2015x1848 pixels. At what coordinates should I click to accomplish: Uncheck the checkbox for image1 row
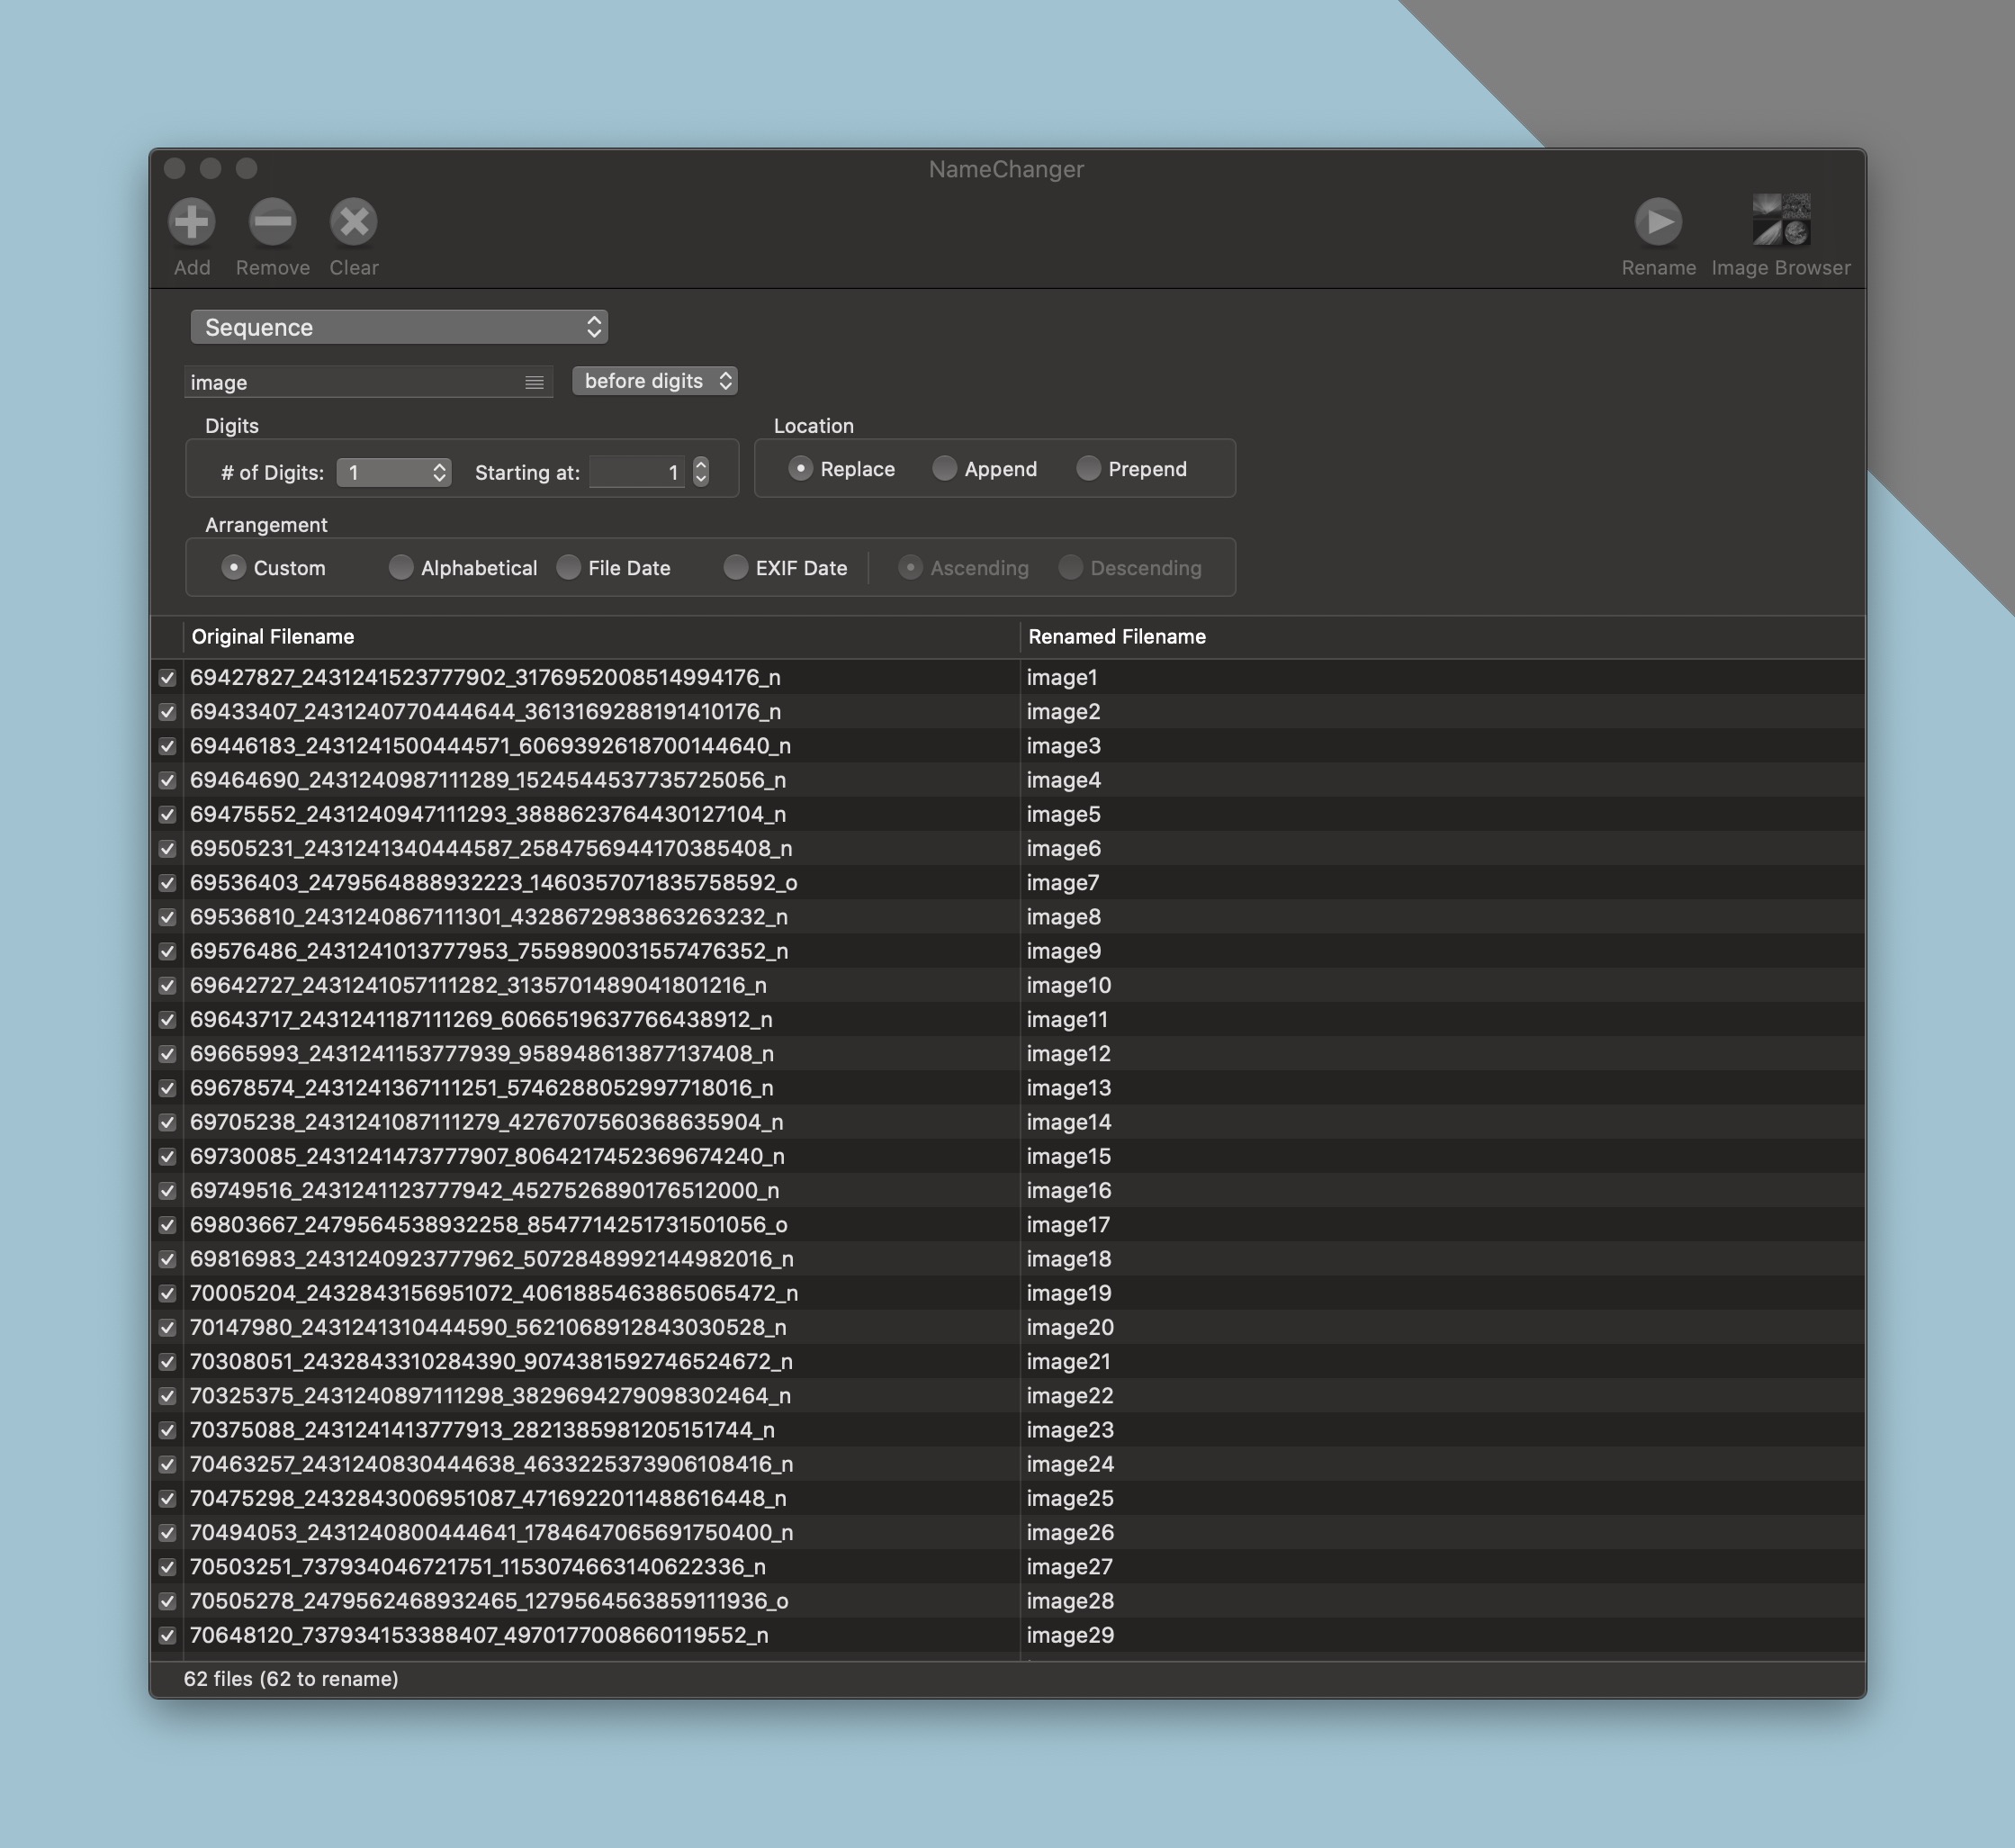167,678
